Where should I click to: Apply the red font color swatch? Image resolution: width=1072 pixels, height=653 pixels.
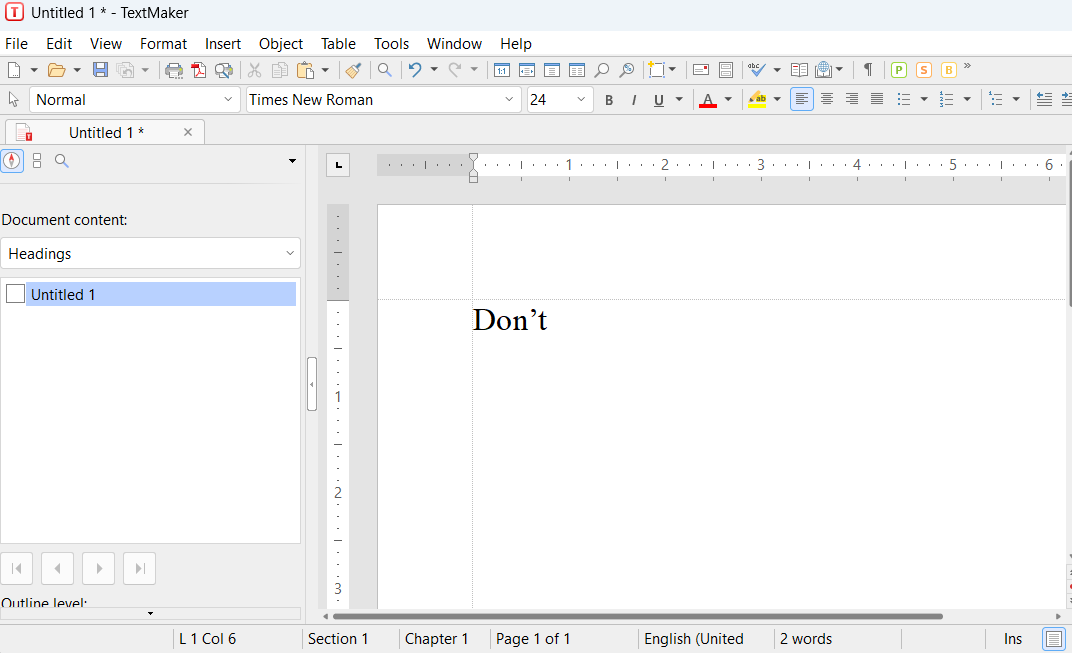click(x=708, y=100)
